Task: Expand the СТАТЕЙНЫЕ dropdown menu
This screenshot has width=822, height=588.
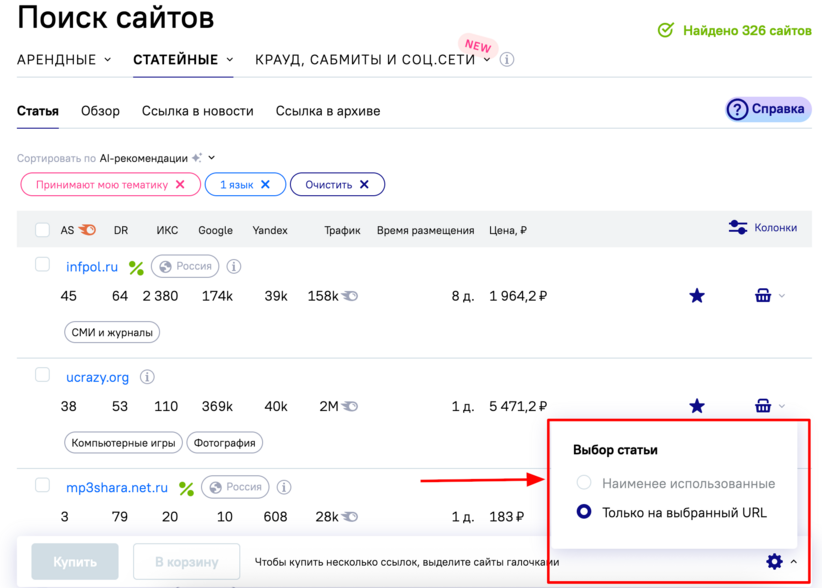Action: coord(183,60)
